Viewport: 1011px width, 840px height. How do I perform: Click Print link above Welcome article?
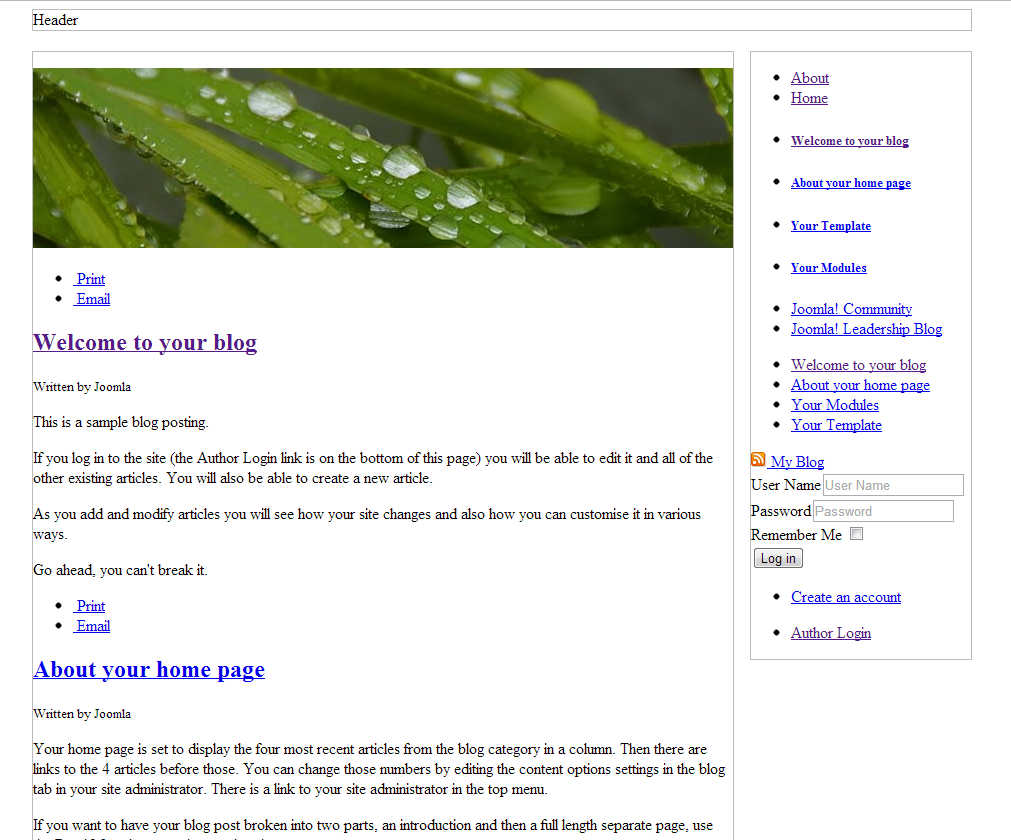coord(90,279)
